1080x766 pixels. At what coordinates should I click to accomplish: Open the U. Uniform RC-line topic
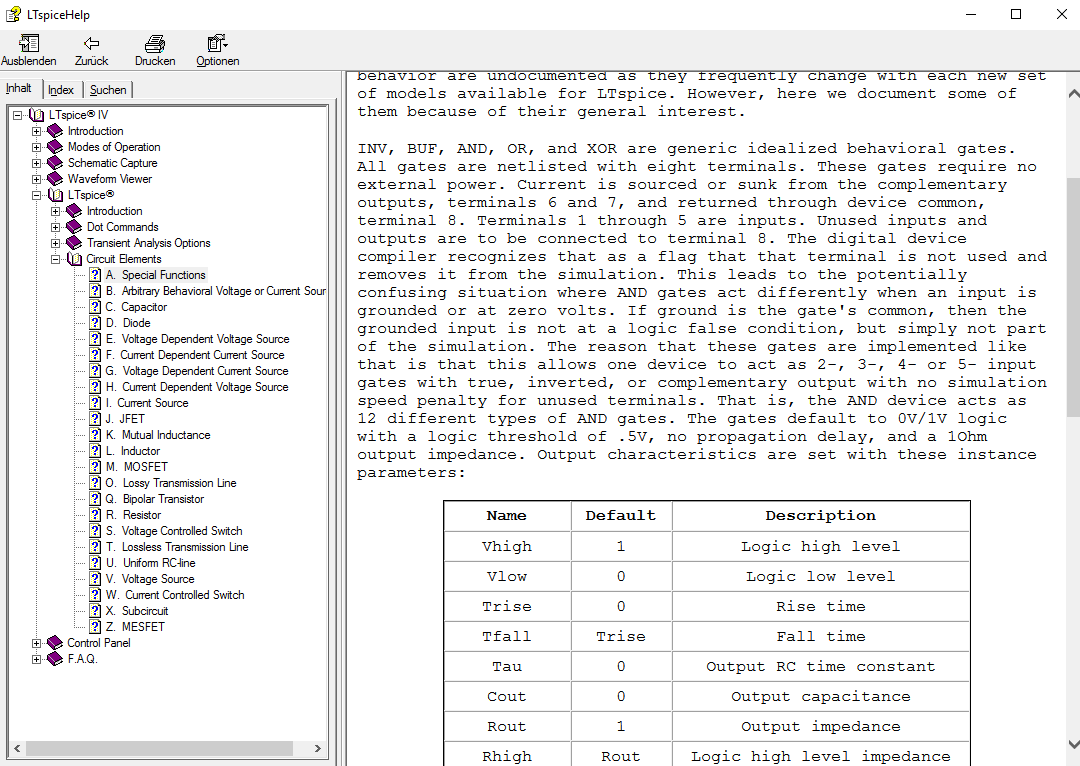point(151,563)
